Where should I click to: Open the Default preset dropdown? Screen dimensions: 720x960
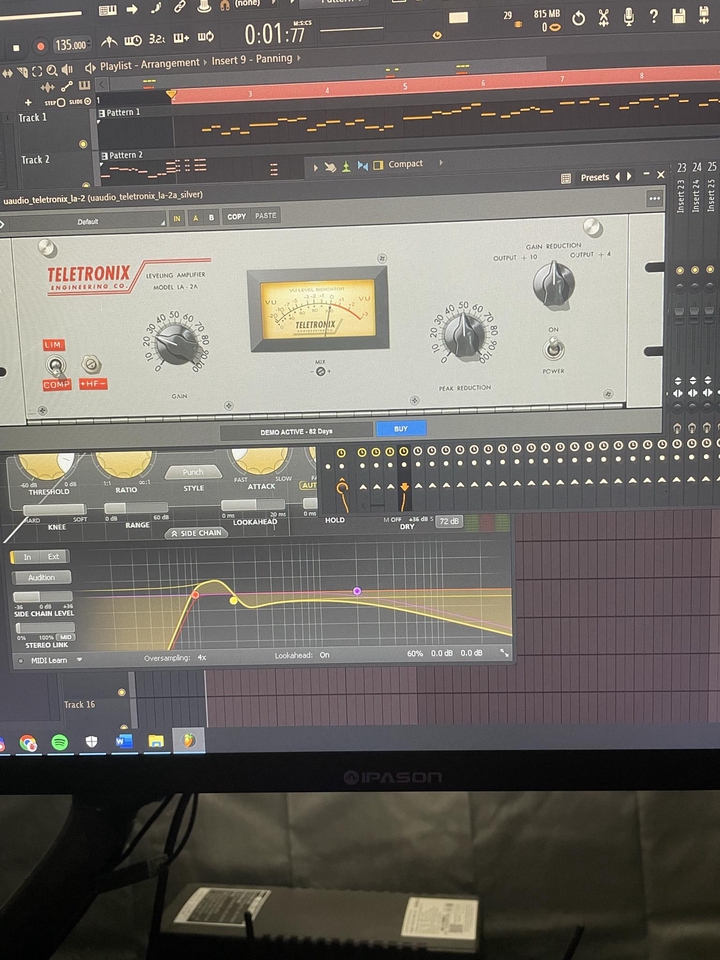[x=86, y=222]
